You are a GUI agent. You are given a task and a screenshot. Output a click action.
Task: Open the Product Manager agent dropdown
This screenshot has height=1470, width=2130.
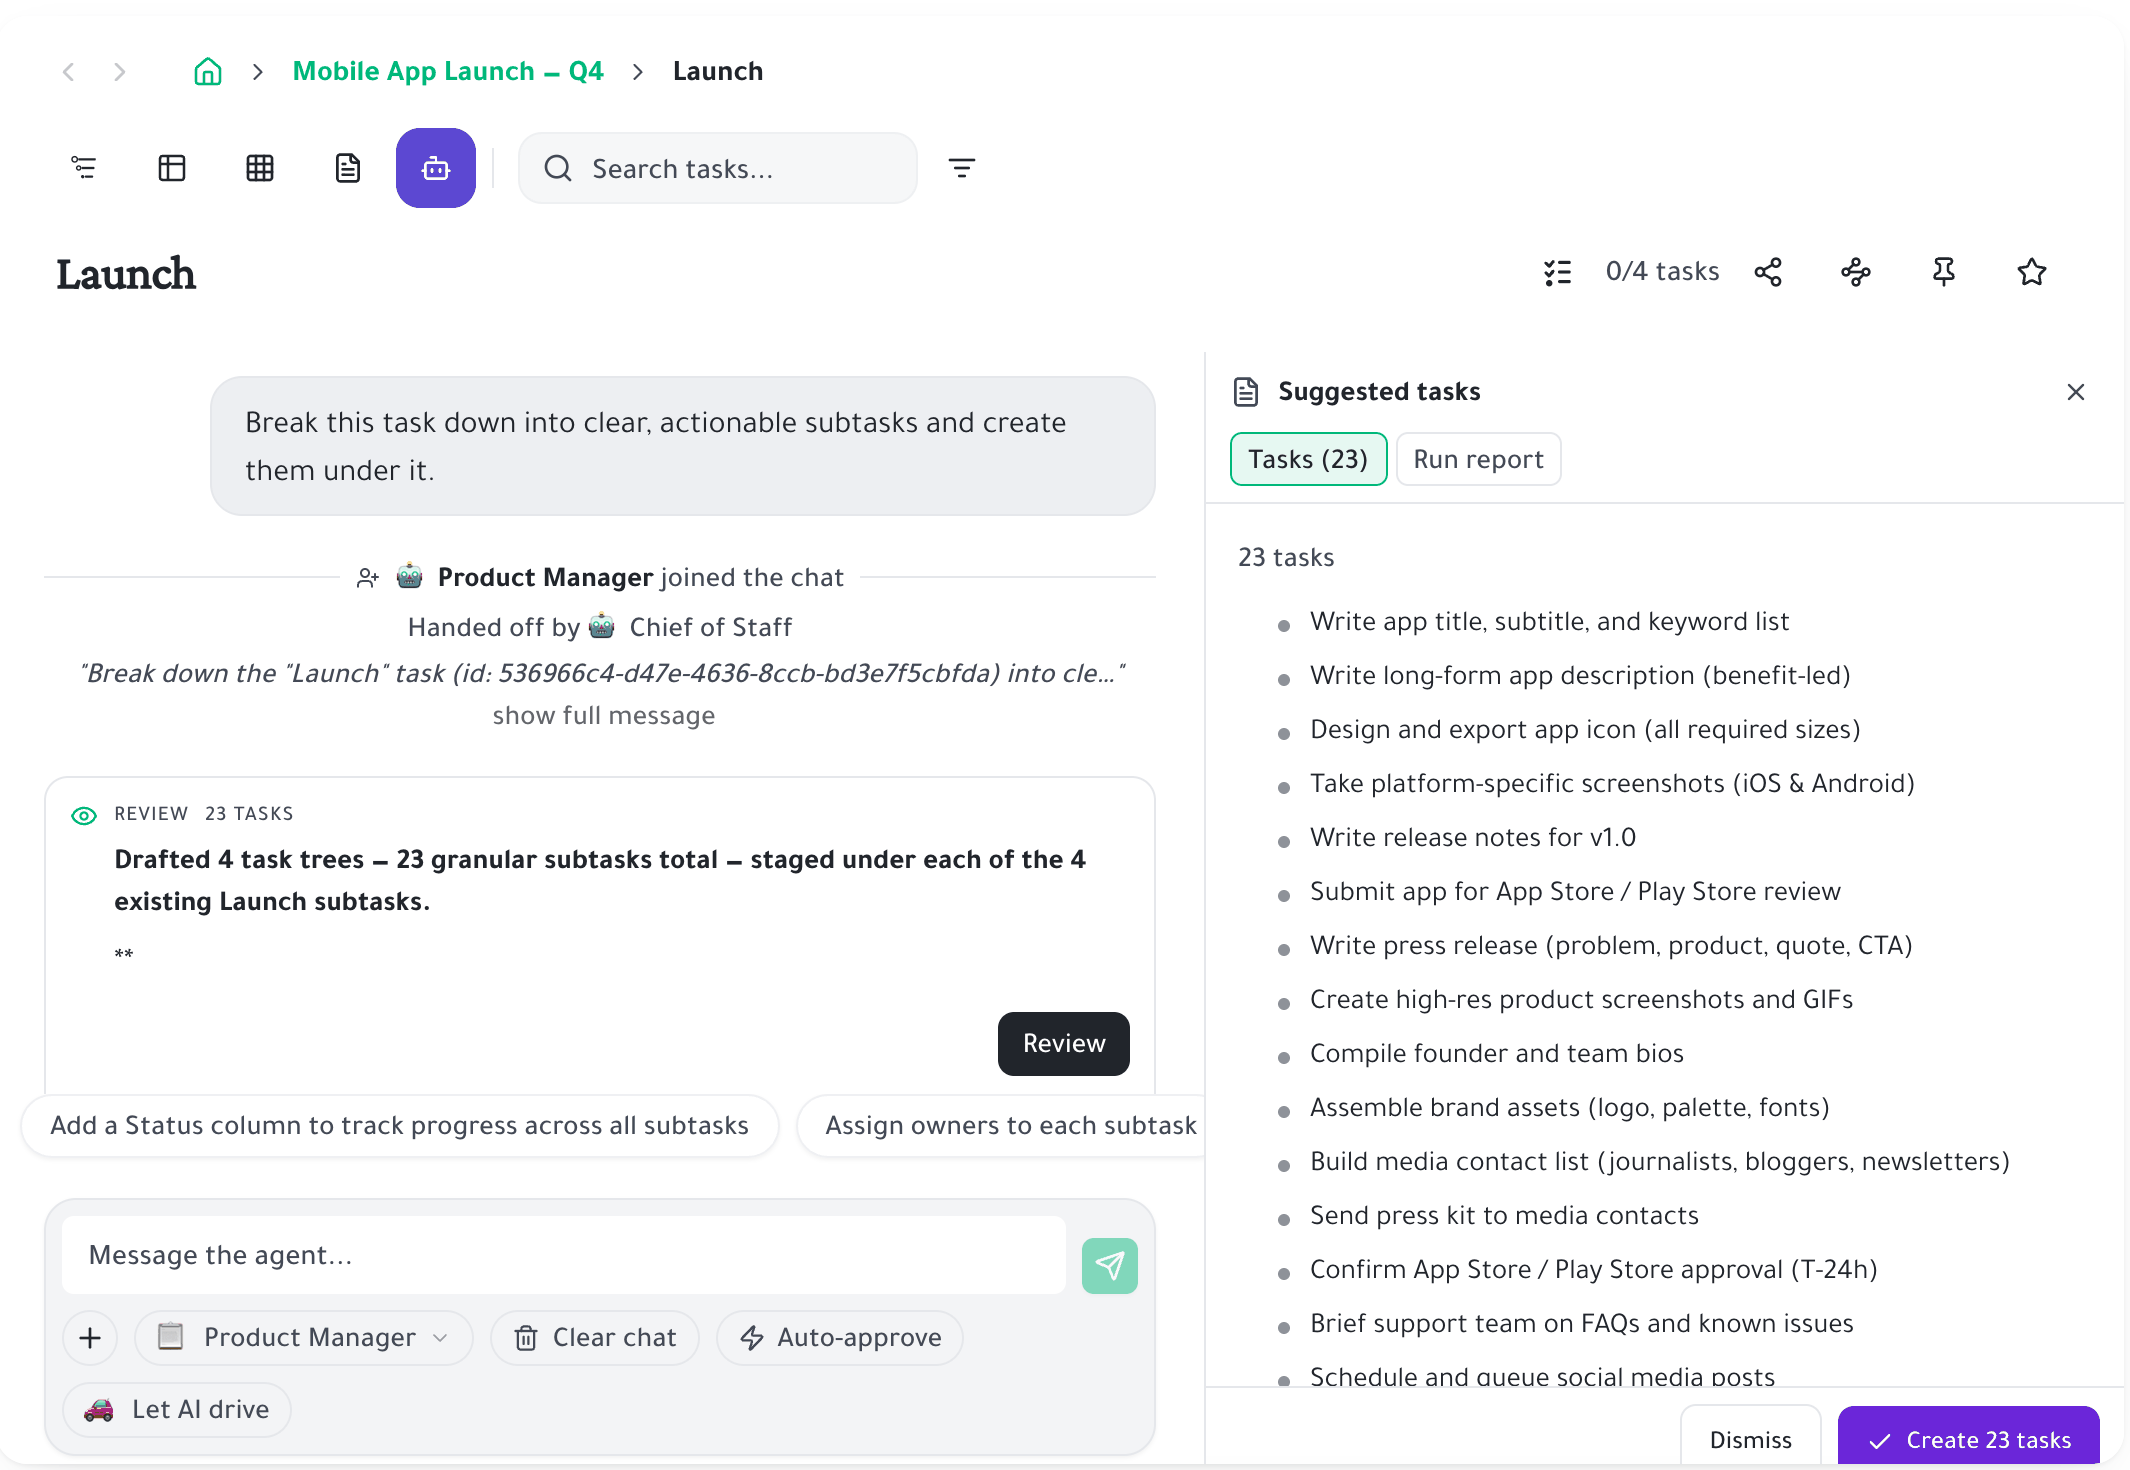pos(304,1338)
